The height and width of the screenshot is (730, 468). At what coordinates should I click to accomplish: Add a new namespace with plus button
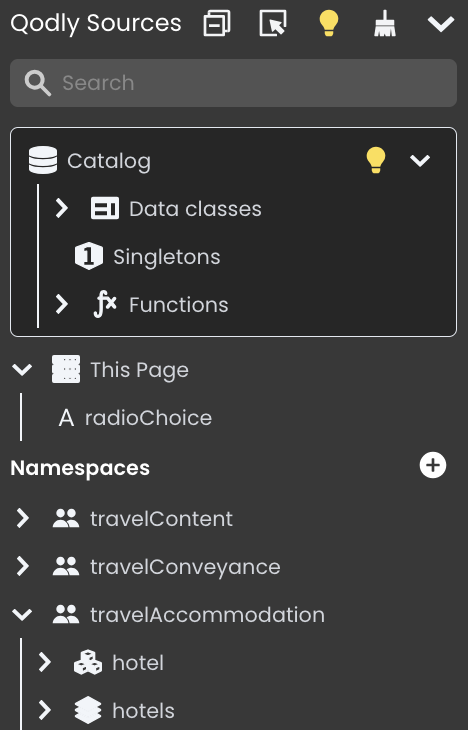[x=433, y=465]
